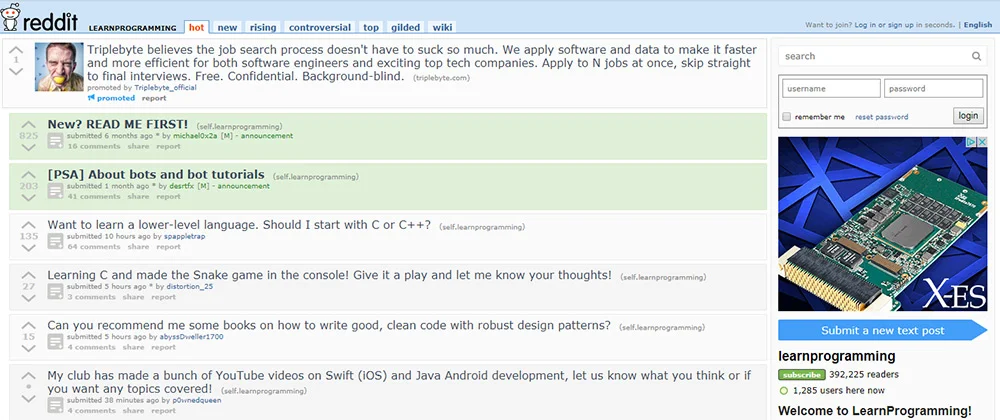Open the Log in link in header
The image size is (1000, 420).
[x=865, y=25]
